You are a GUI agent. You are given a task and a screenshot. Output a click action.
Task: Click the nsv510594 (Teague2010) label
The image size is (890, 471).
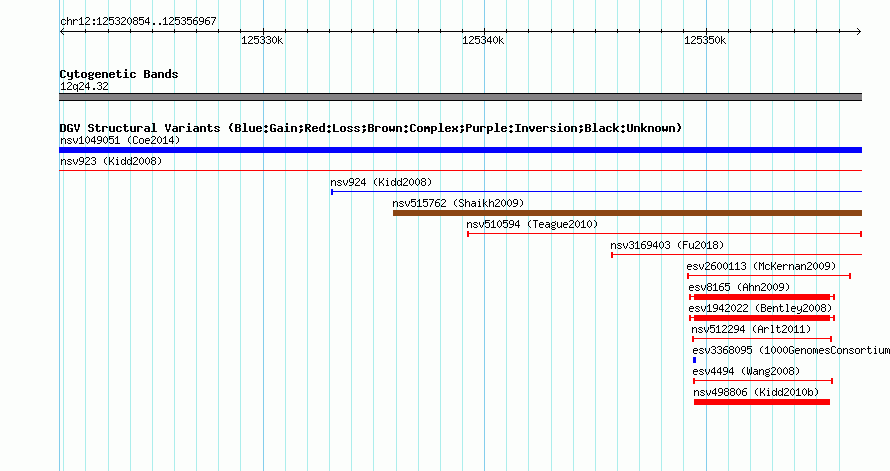[x=532, y=224]
